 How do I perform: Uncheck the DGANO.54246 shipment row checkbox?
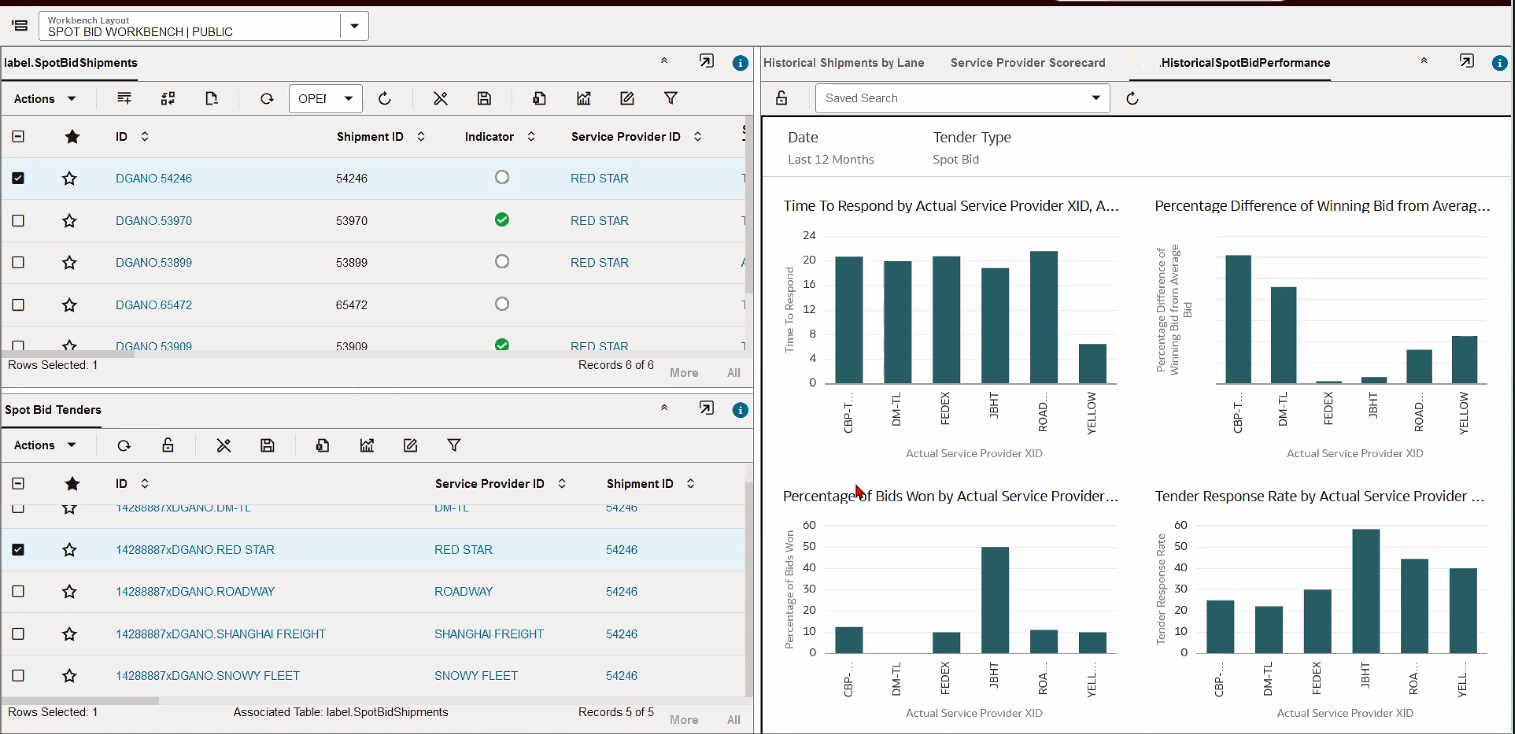click(18, 179)
